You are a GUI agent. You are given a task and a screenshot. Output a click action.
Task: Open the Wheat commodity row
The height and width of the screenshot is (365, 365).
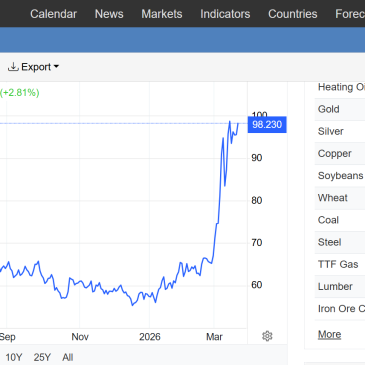click(x=340, y=198)
